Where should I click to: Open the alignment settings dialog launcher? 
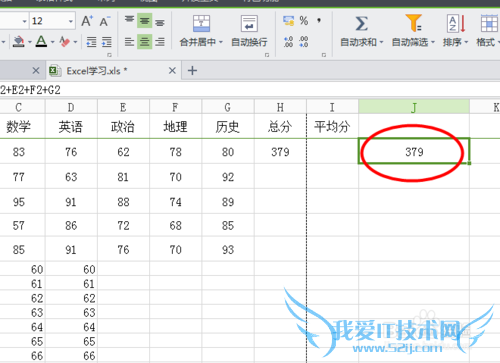pos(267,55)
